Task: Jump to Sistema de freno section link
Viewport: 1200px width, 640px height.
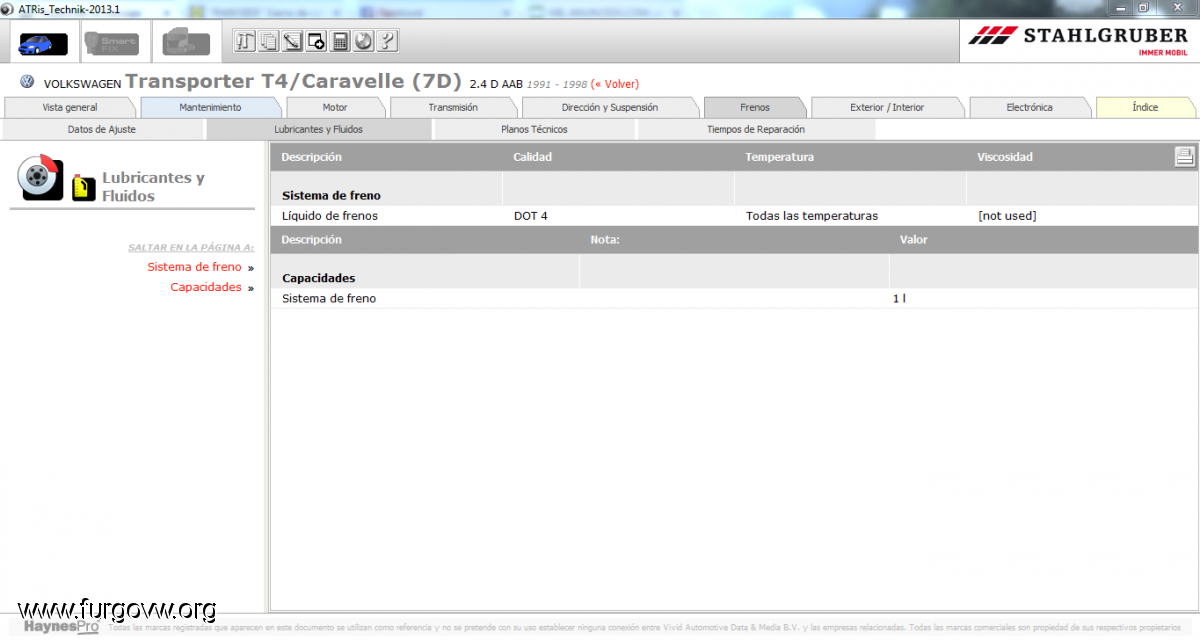Action: [194, 267]
